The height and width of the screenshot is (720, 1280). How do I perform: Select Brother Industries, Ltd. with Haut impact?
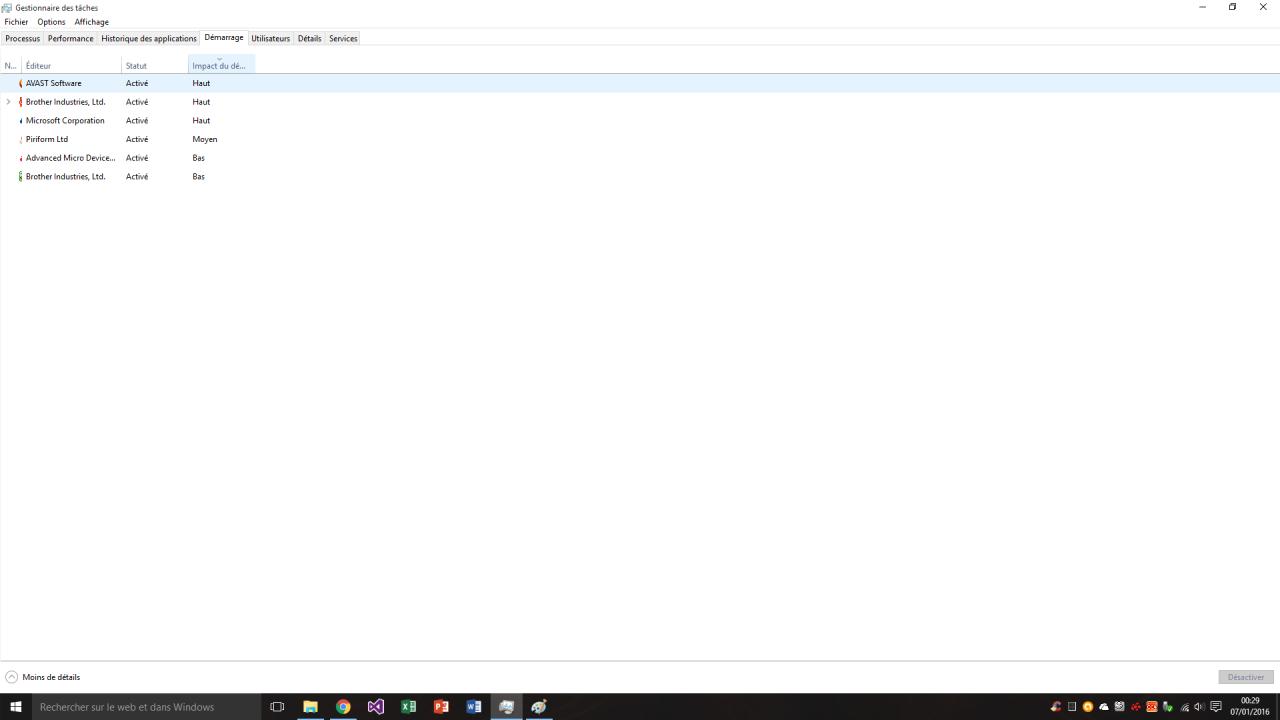(640, 102)
